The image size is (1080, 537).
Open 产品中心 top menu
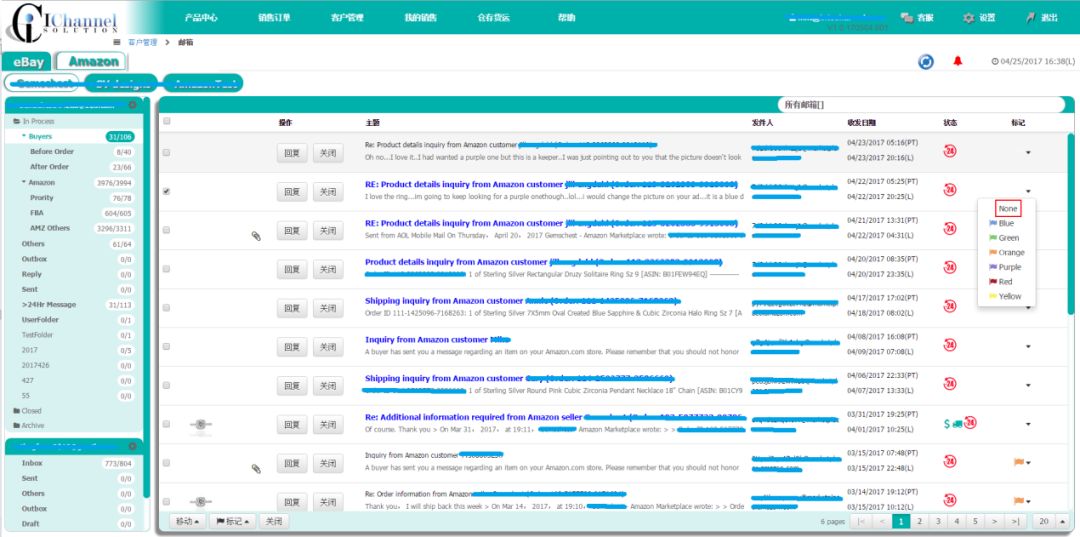tap(201, 18)
